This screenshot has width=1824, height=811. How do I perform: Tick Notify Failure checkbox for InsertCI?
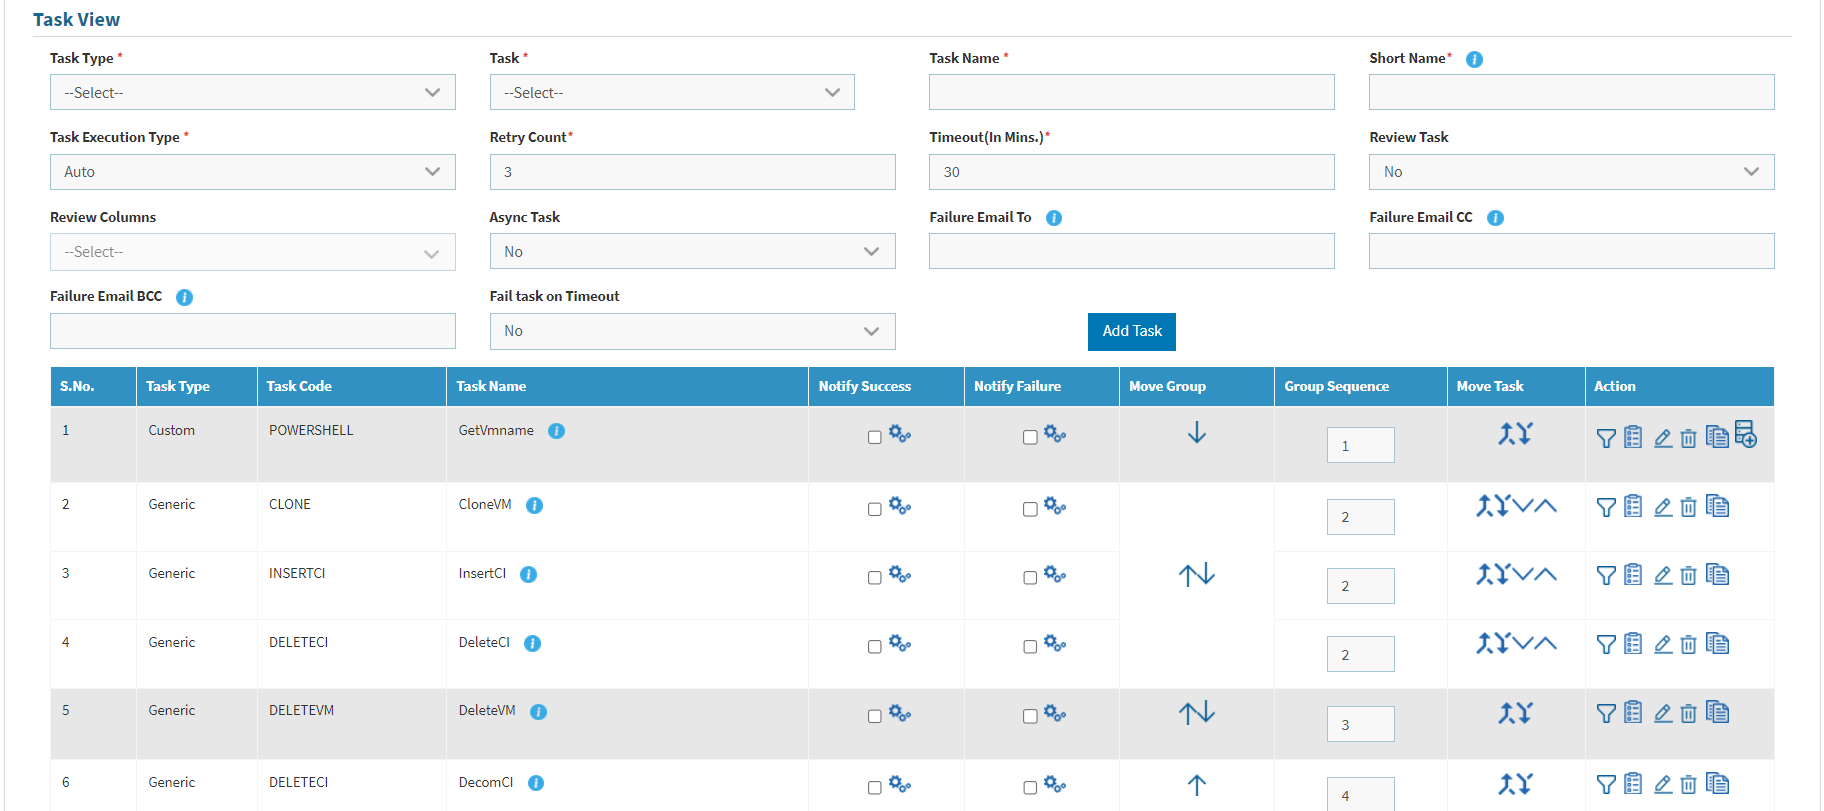point(1030,578)
